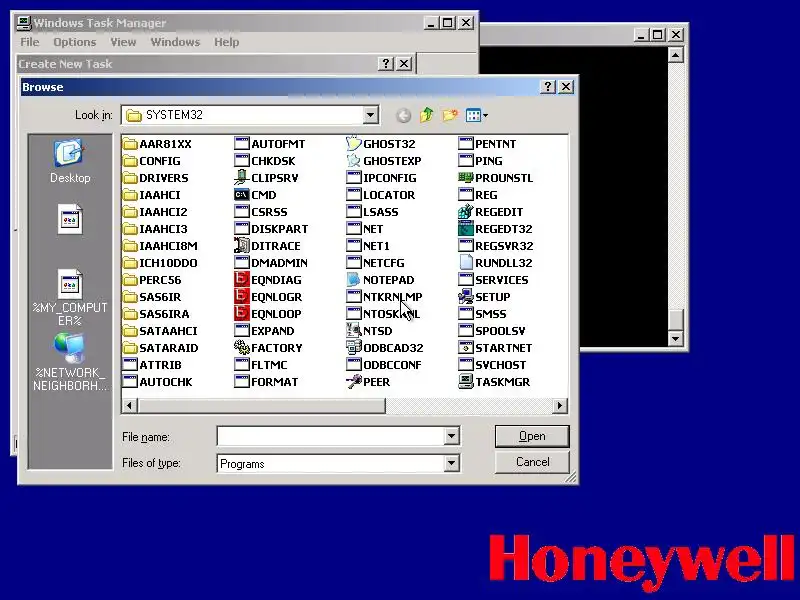
Task: Select the SERVICES file entry
Action: (x=493, y=280)
